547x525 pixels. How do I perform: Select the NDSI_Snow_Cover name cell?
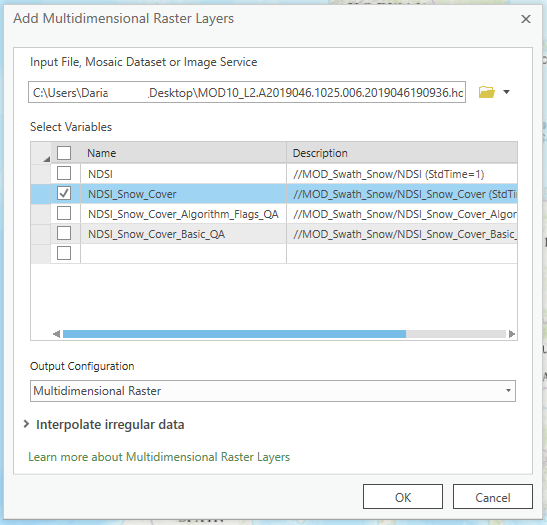click(183, 194)
